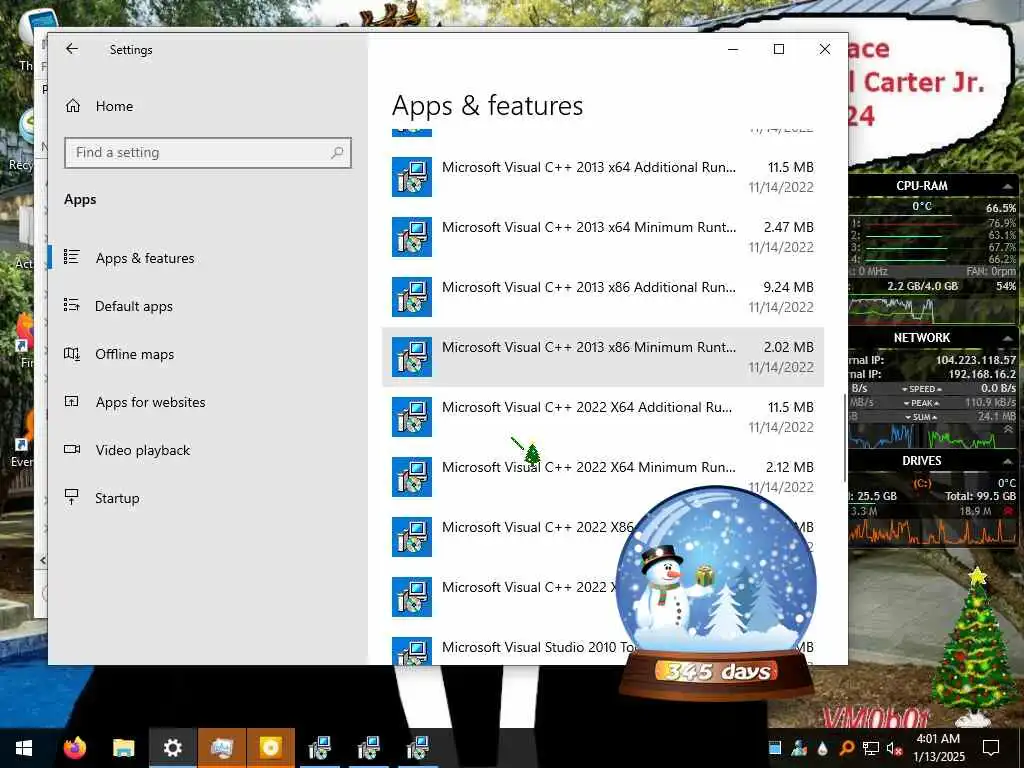This screenshot has height=768, width=1024.
Task: Open Home in Settings sidebar
Action: (x=114, y=106)
